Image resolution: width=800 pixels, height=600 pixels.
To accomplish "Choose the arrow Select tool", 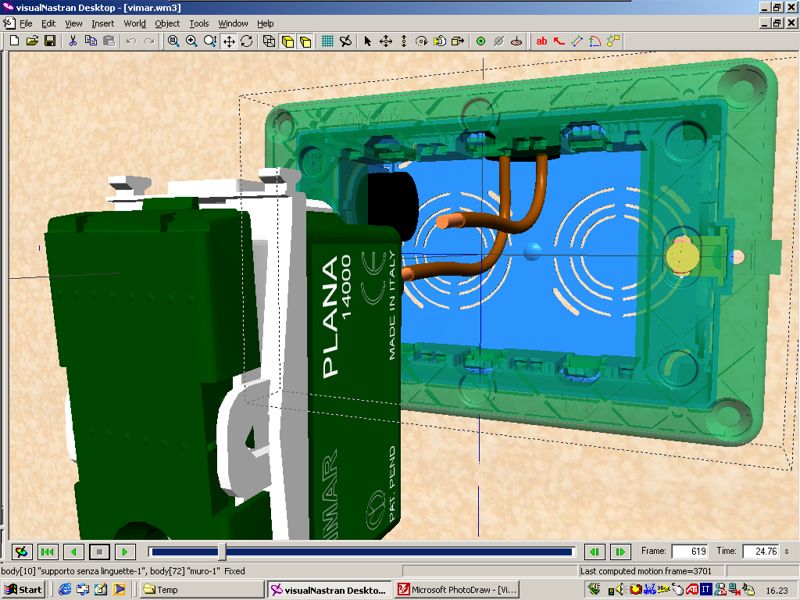I will pyautogui.click(x=367, y=41).
